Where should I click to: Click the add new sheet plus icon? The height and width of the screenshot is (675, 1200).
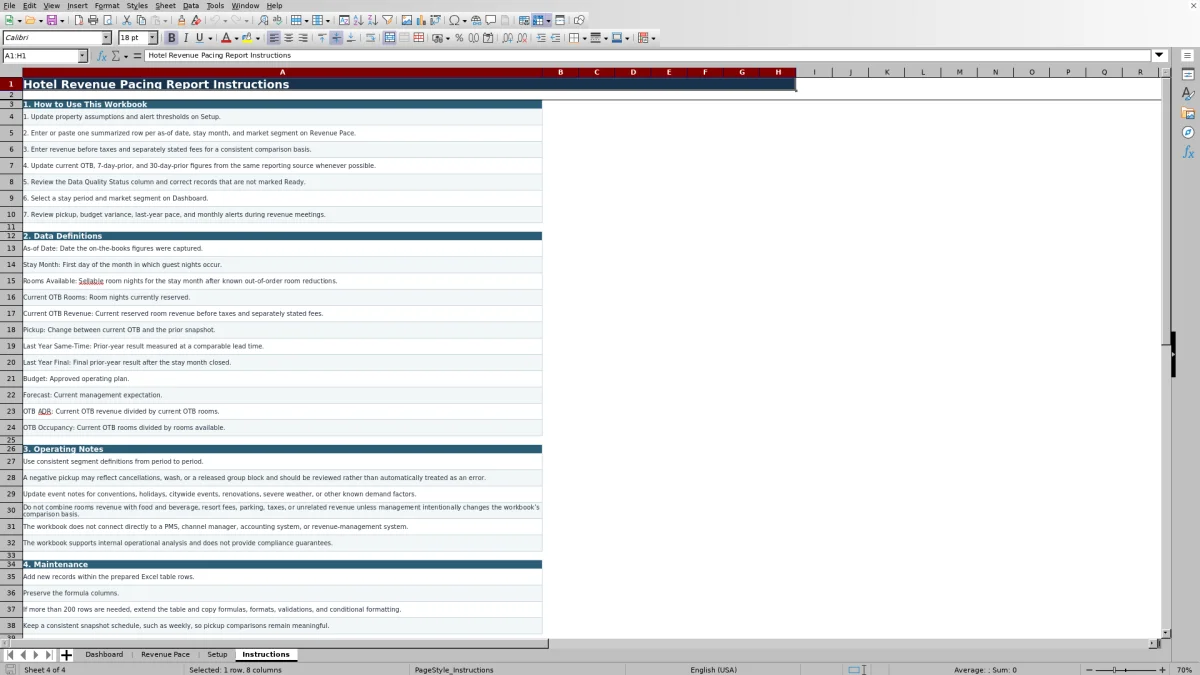click(x=66, y=655)
